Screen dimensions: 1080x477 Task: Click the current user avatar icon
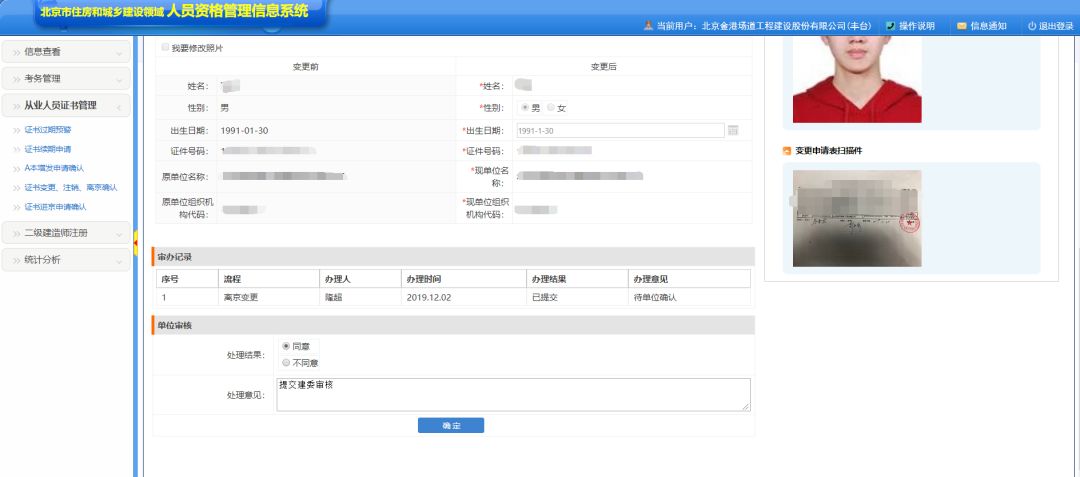point(648,26)
